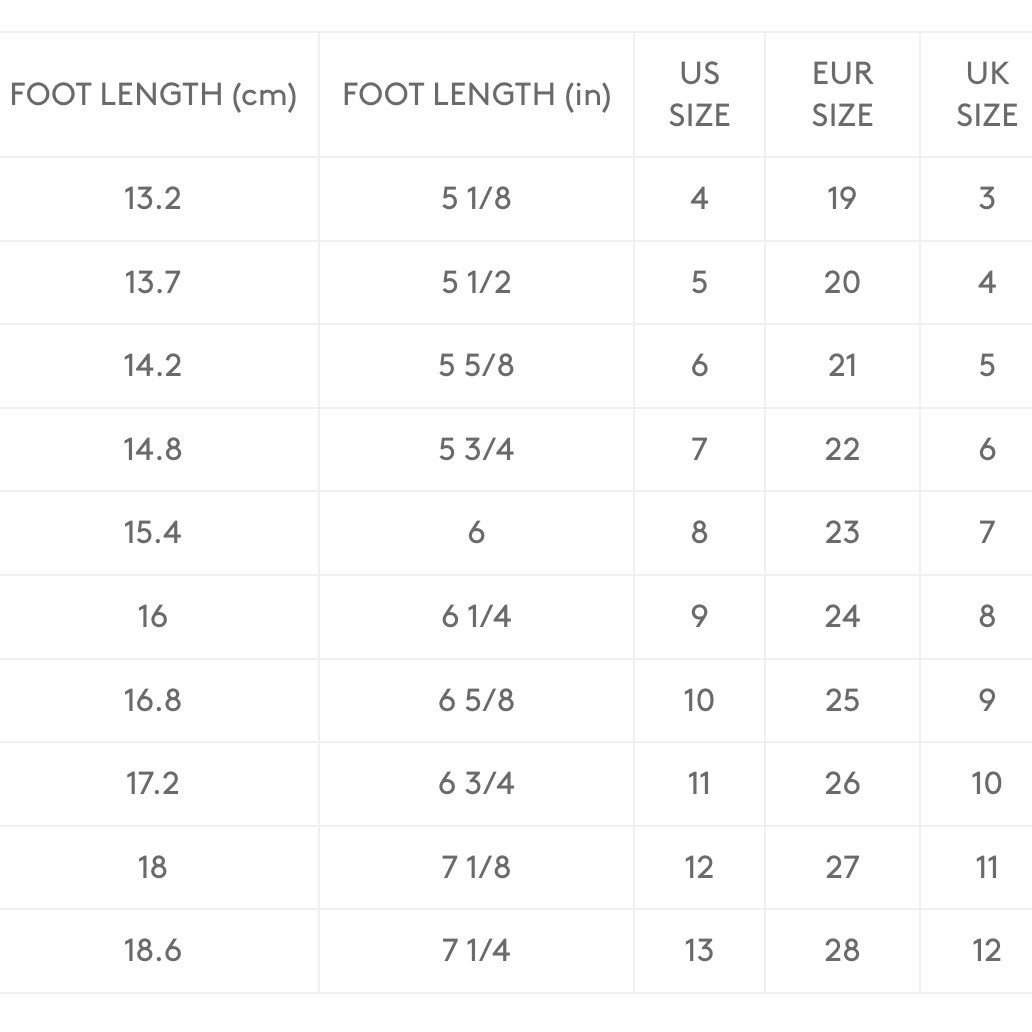Select the US SIZE column header
Viewport: 1032px width, 1032px height.
click(x=699, y=95)
